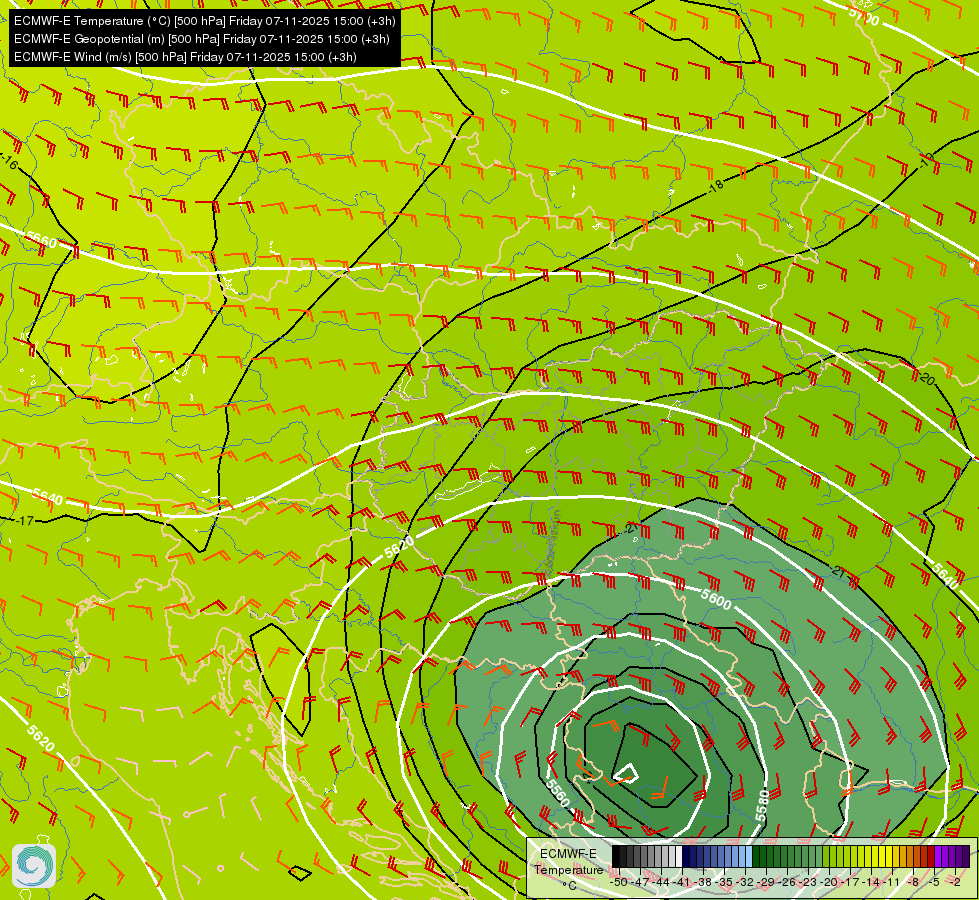The image size is (979, 900).
Task: Click the 5700 geopotential contour label
Action: click(864, 16)
